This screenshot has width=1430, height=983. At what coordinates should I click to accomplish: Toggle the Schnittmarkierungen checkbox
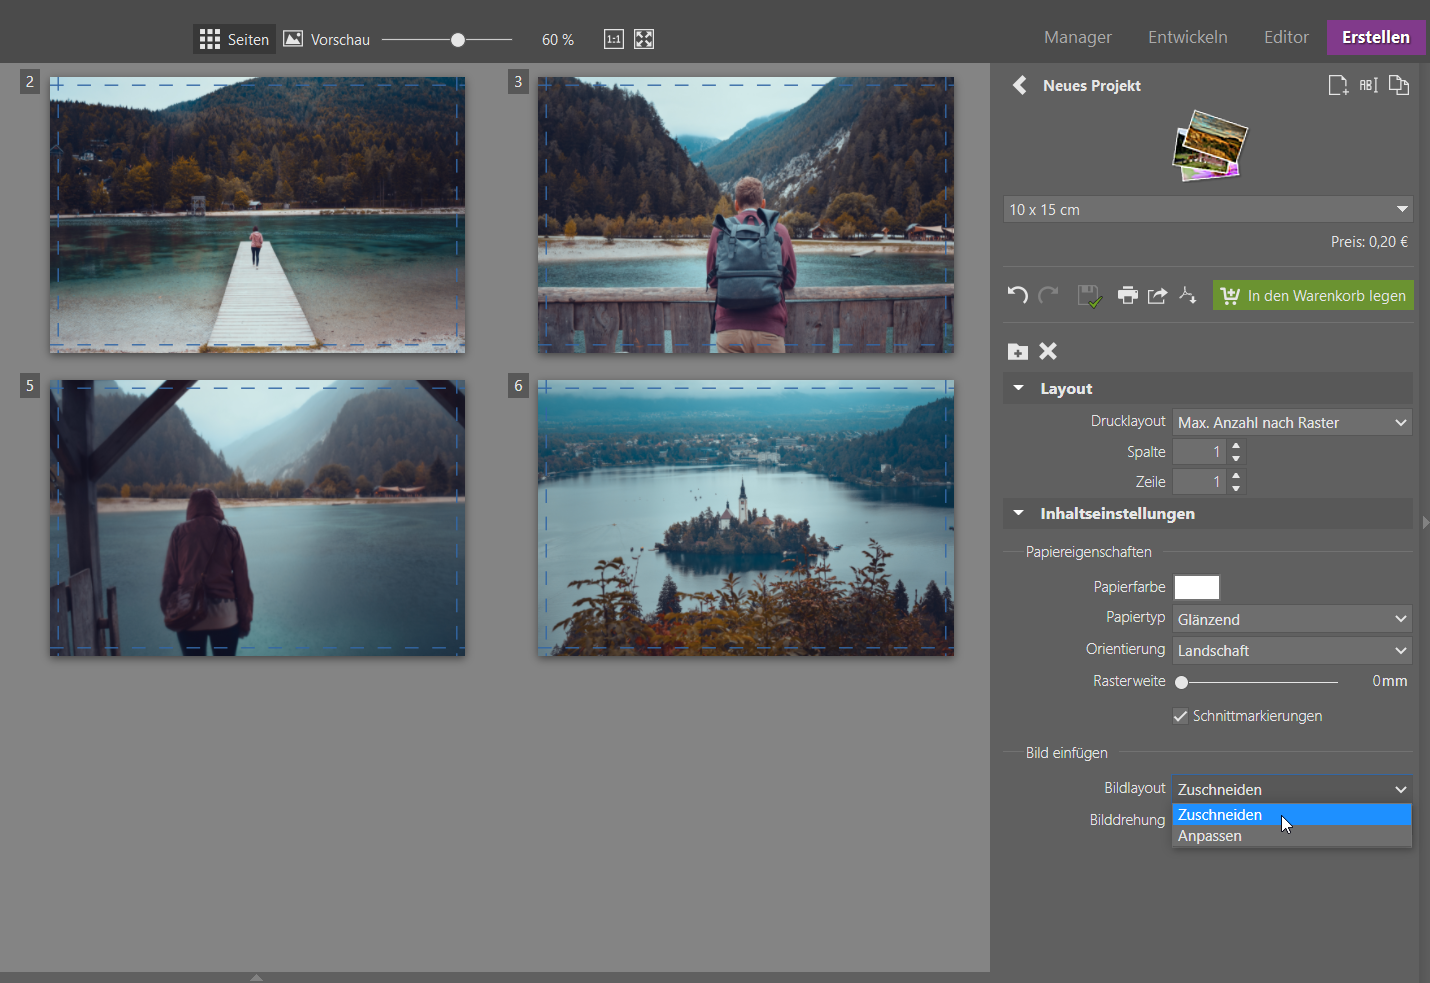click(1181, 716)
